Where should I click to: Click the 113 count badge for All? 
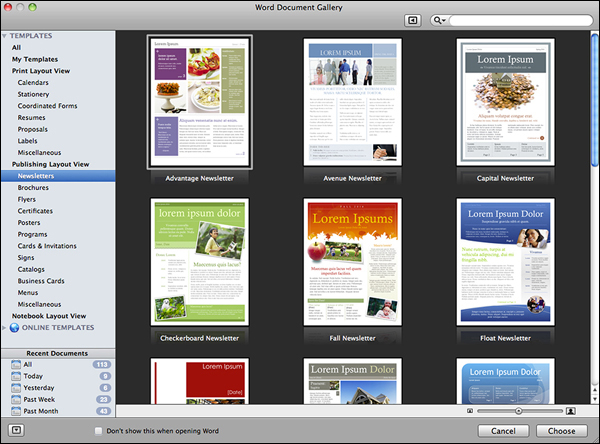point(102,364)
